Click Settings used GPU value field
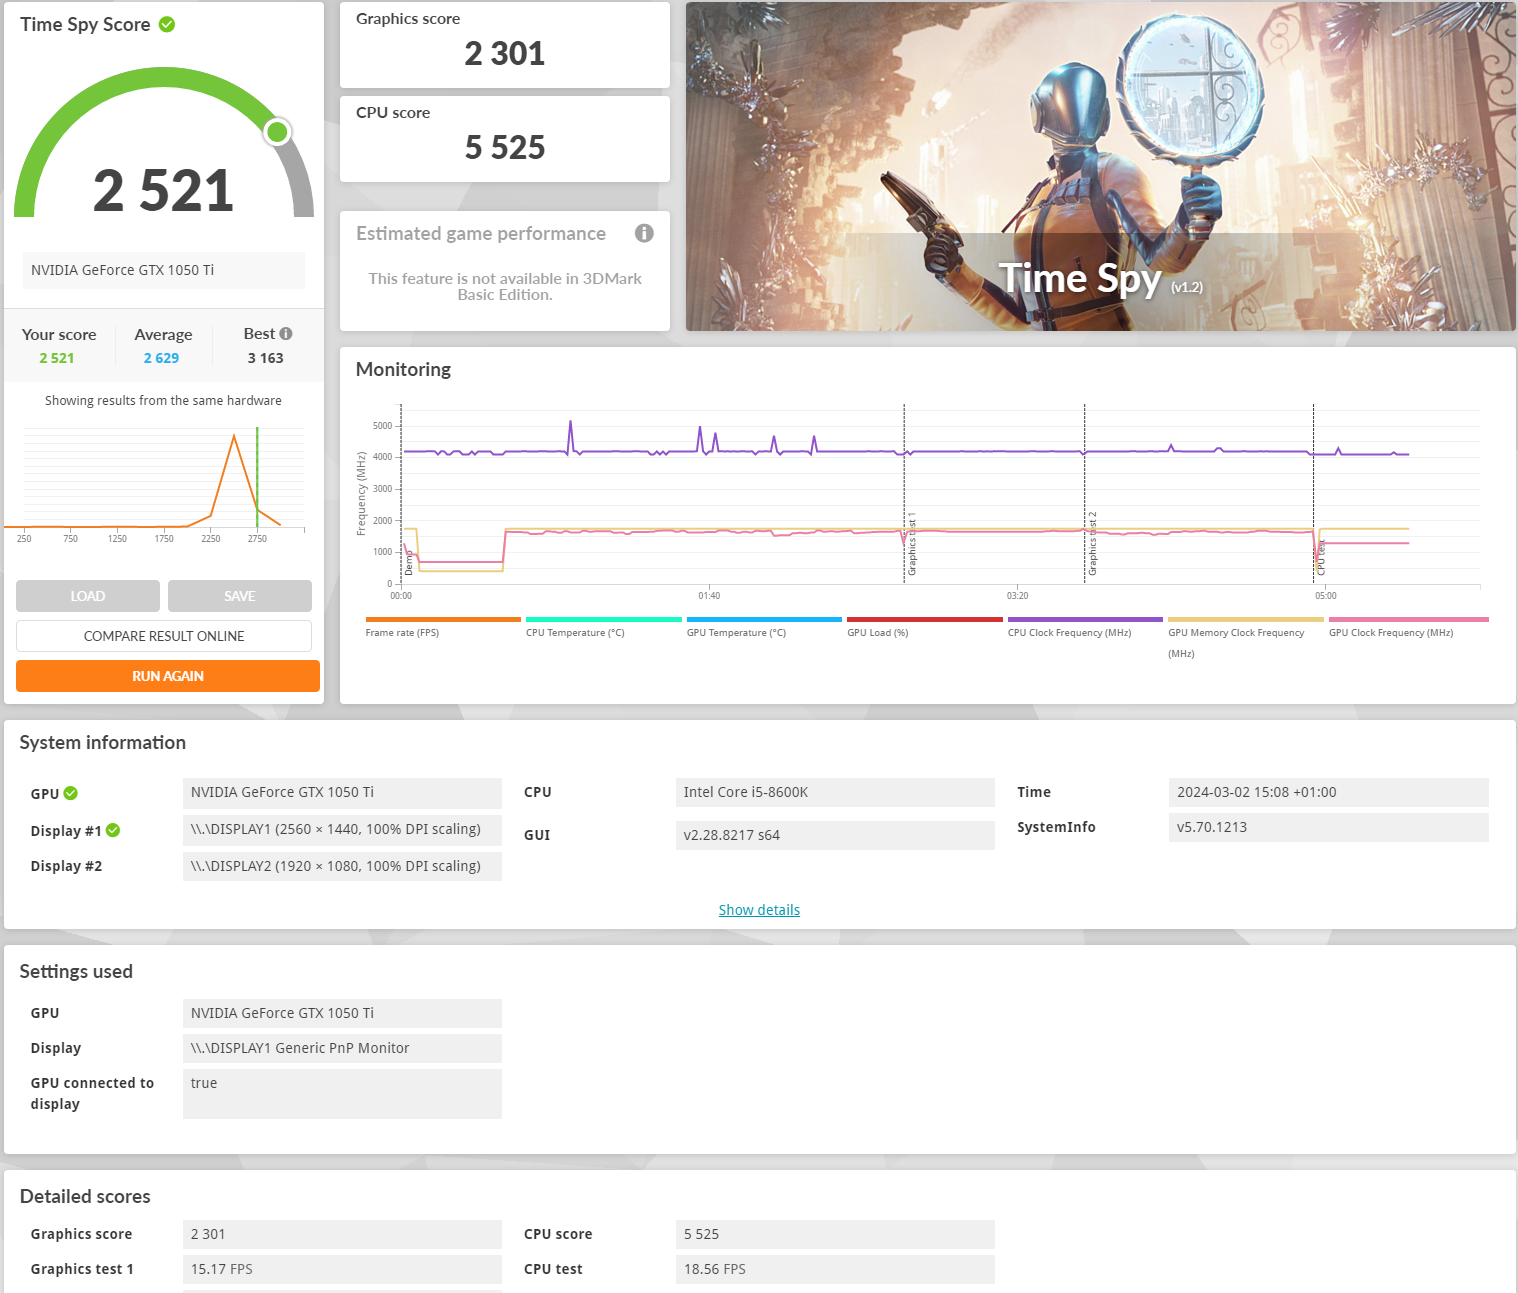Image resolution: width=1518 pixels, height=1293 pixels. (342, 1013)
